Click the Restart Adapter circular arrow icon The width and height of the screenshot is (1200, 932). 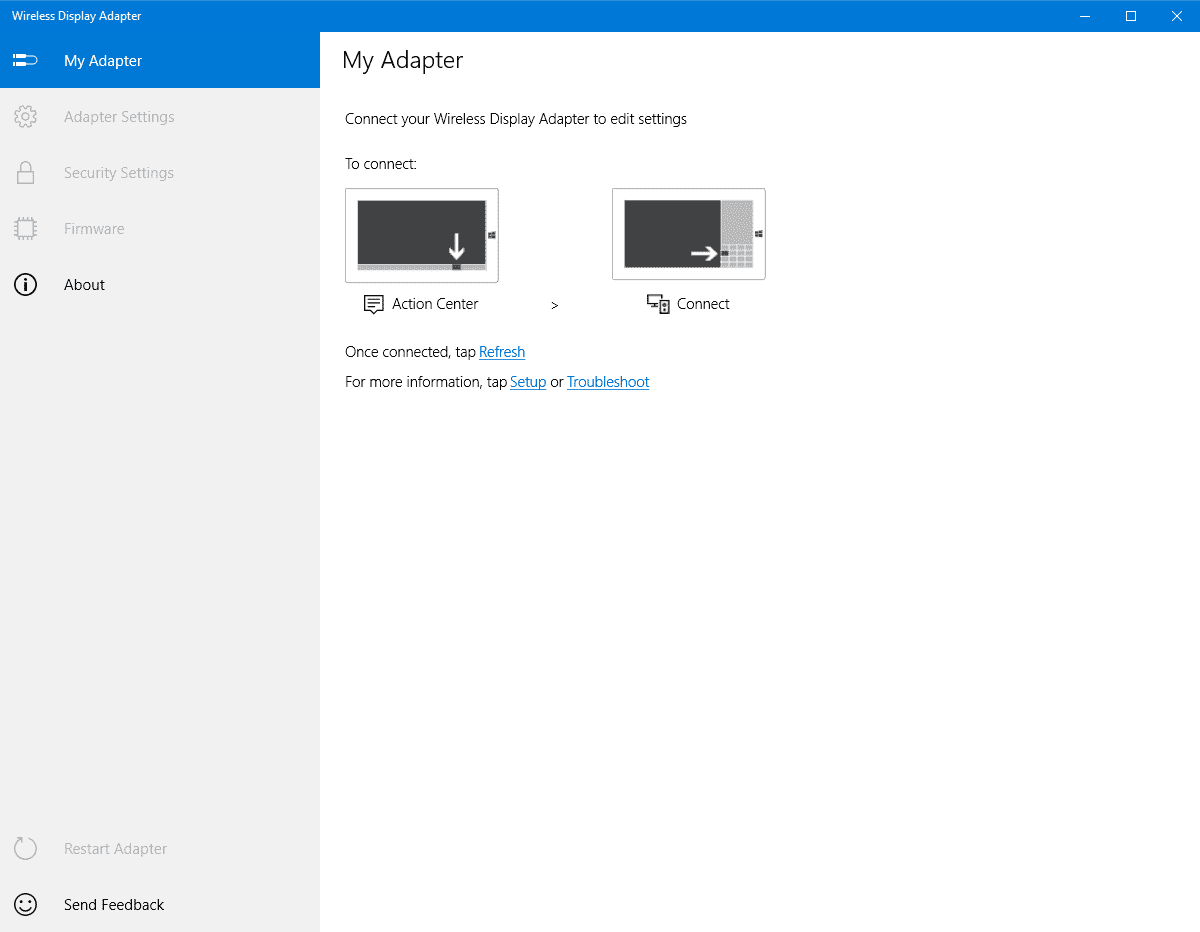(25, 848)
